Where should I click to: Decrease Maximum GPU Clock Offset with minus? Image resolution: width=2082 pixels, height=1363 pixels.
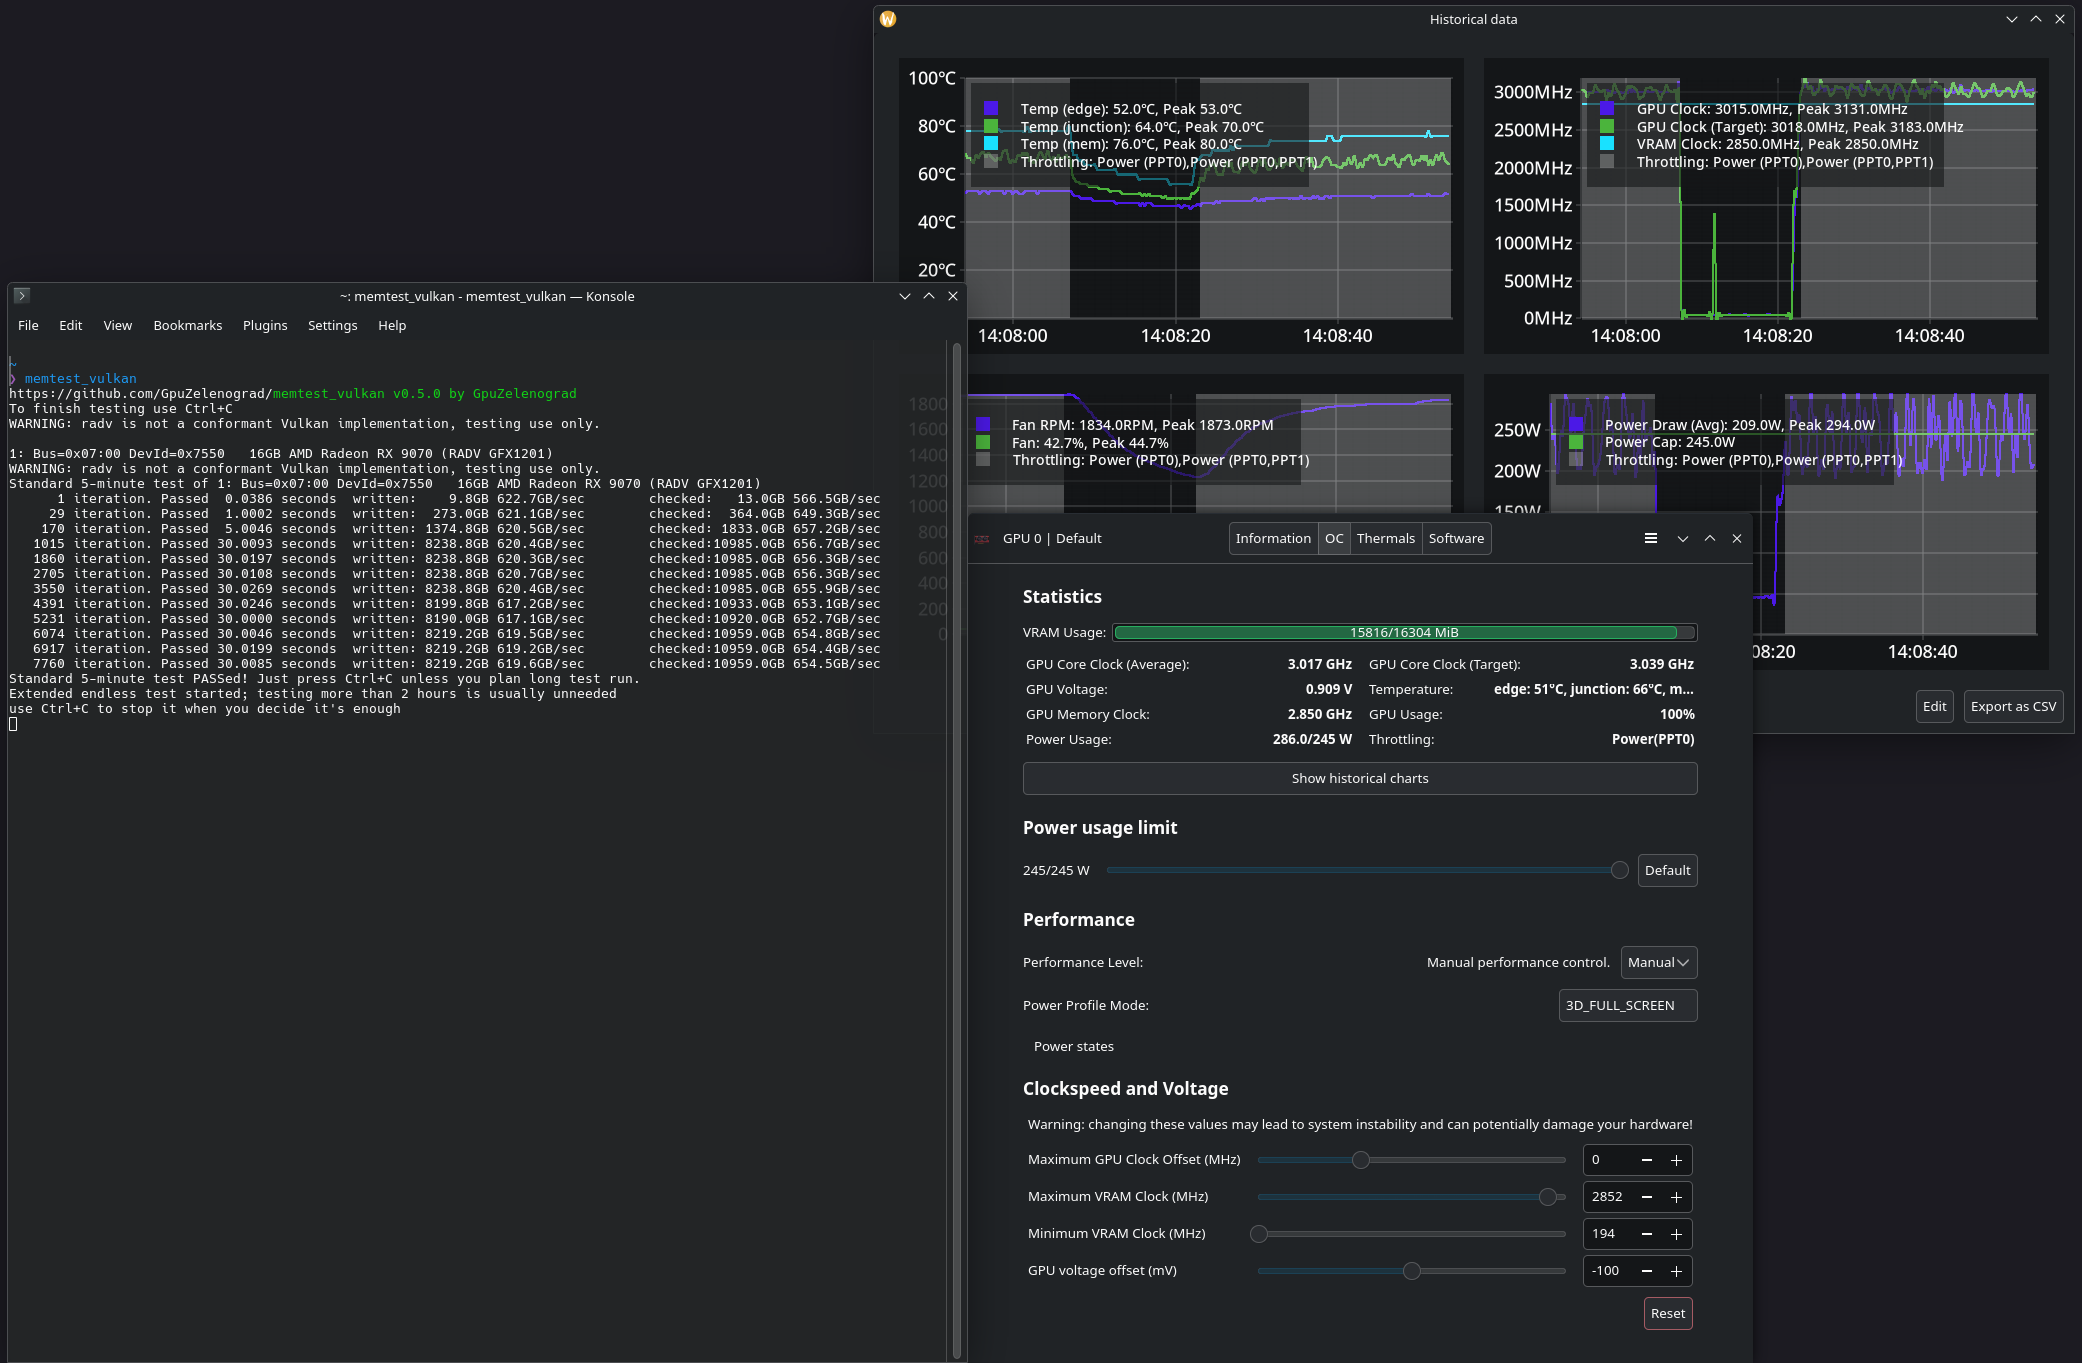(x=1647, y=1160)
